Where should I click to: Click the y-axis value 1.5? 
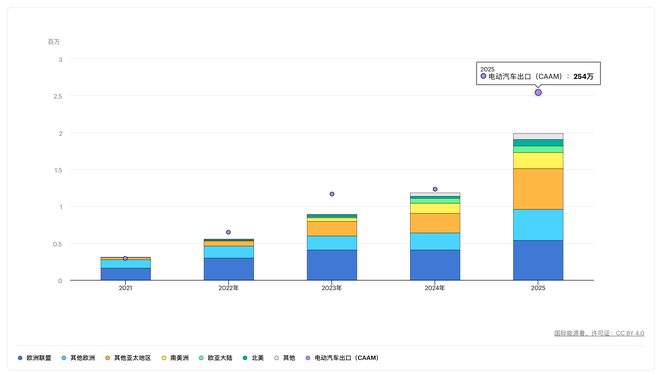point(58,170)
